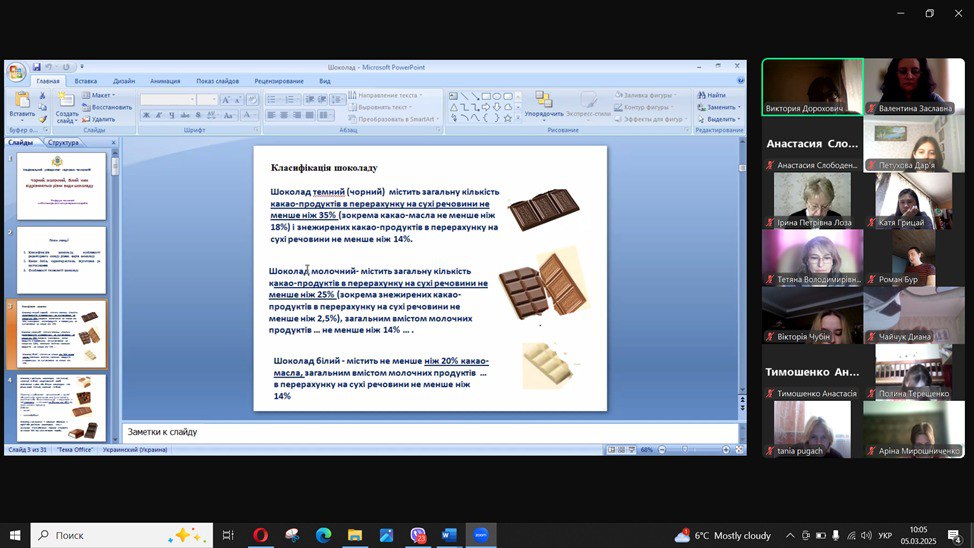Select the triangle shape in shapes gallery

pos(453,107)
